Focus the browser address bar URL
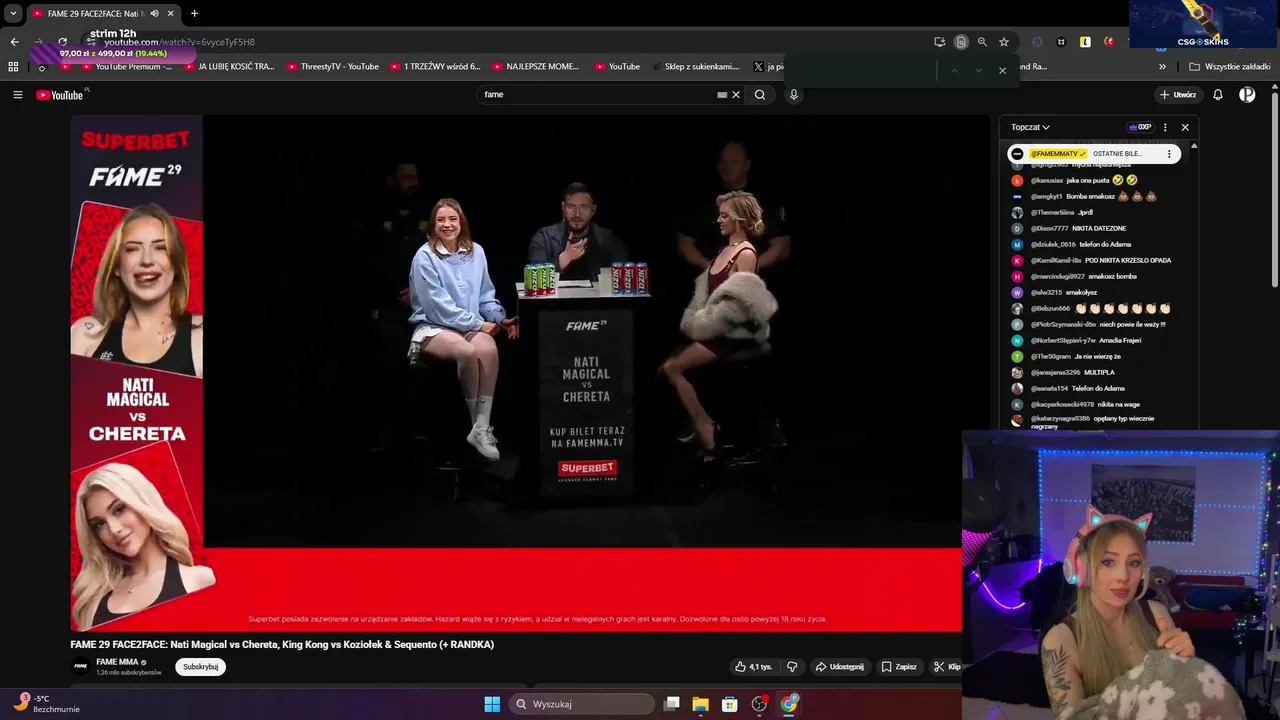The height and width of the screenshot is (720, 1280). [180, 42]
